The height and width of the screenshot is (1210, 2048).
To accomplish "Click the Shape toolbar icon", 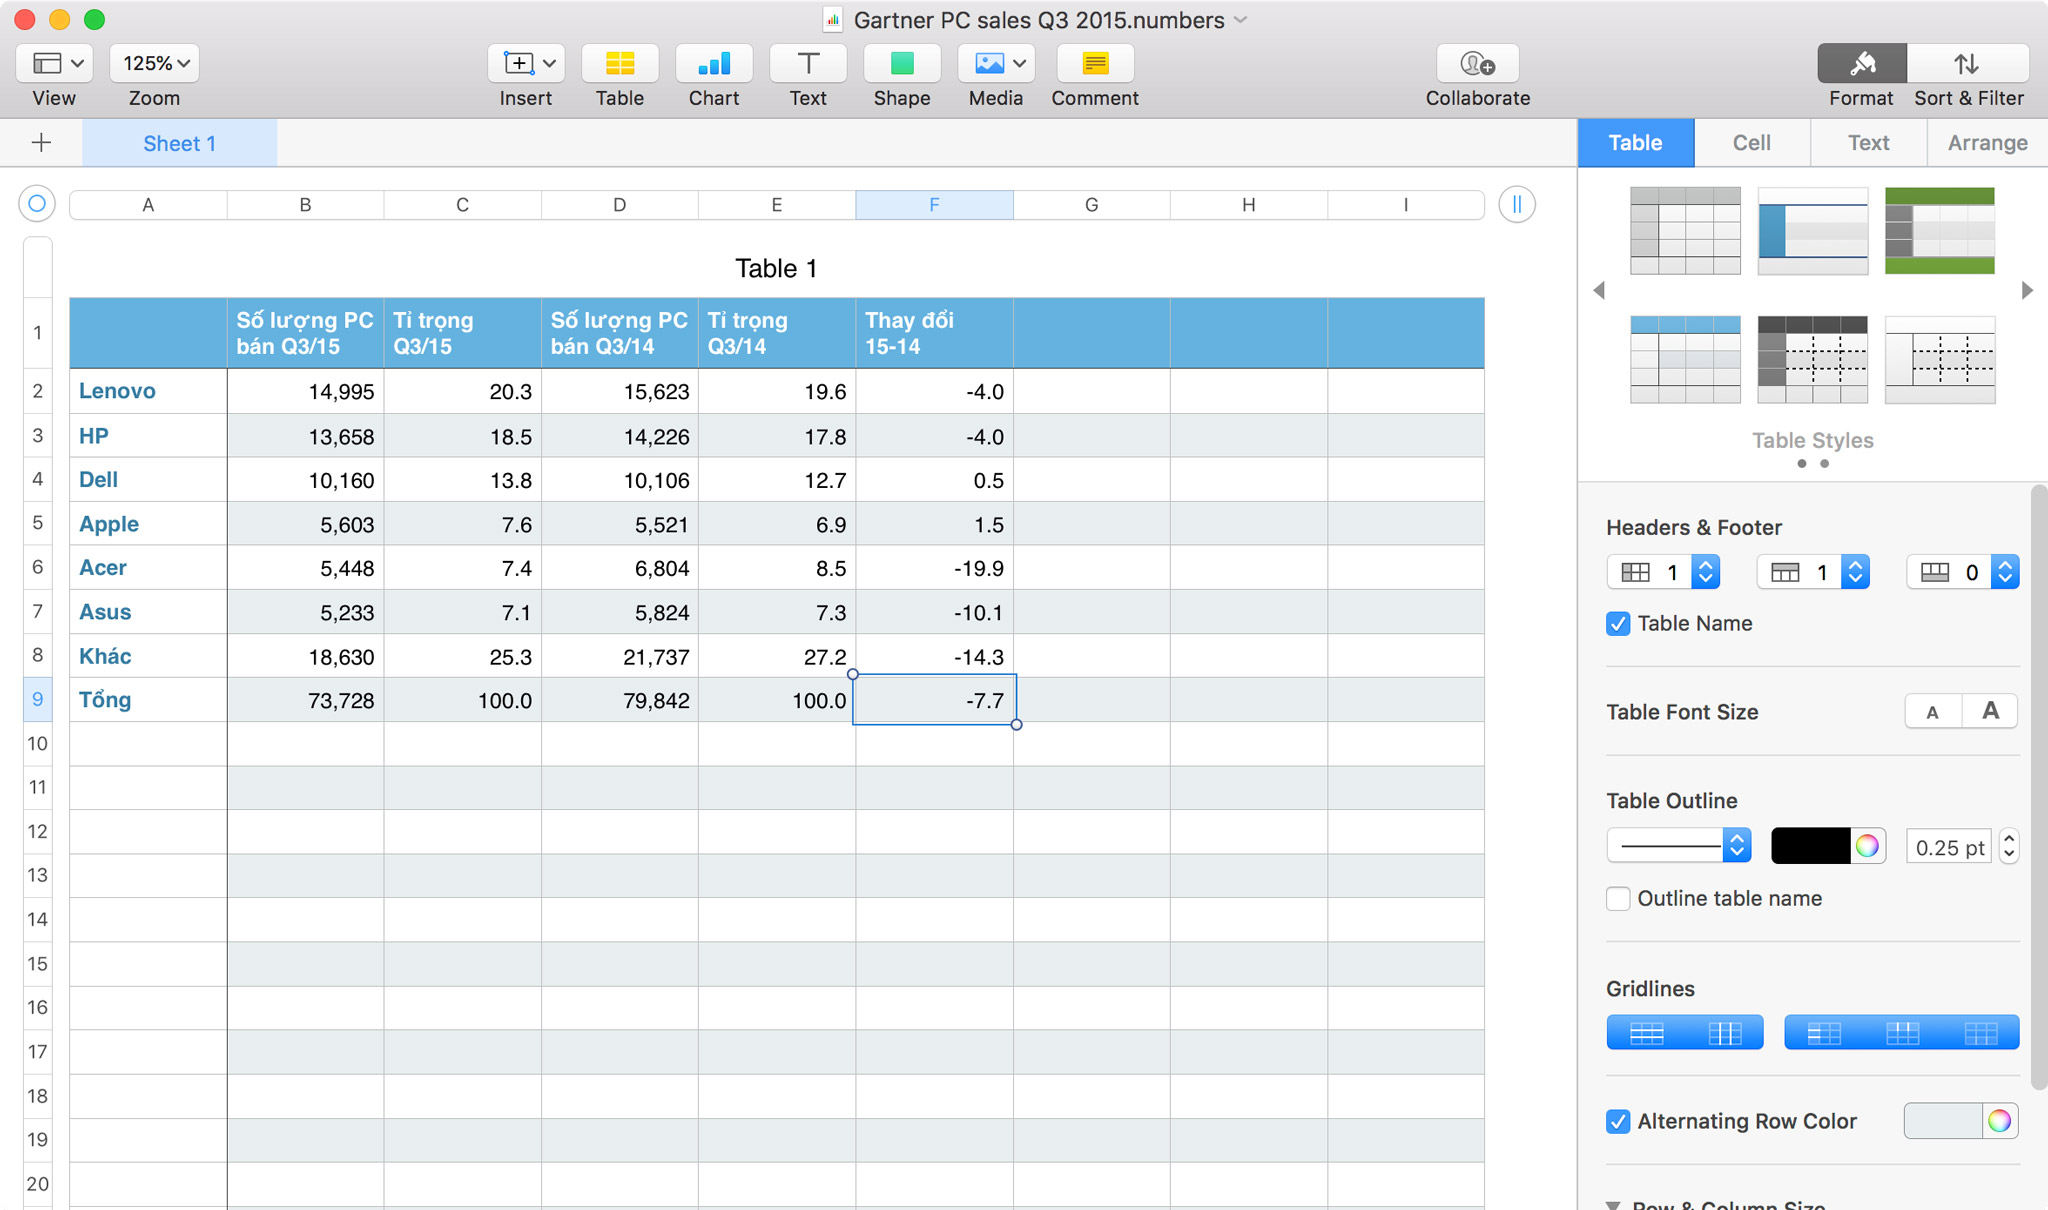I will [902, 63].
